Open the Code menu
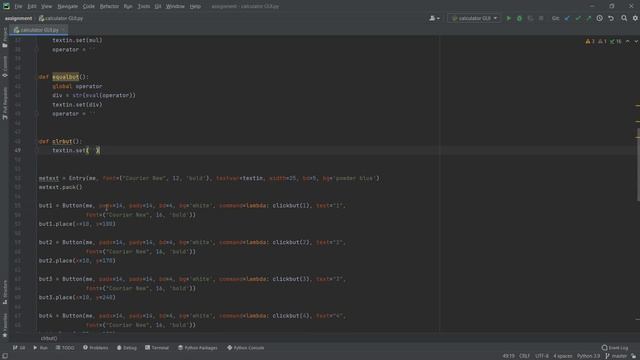 [89, 7]
